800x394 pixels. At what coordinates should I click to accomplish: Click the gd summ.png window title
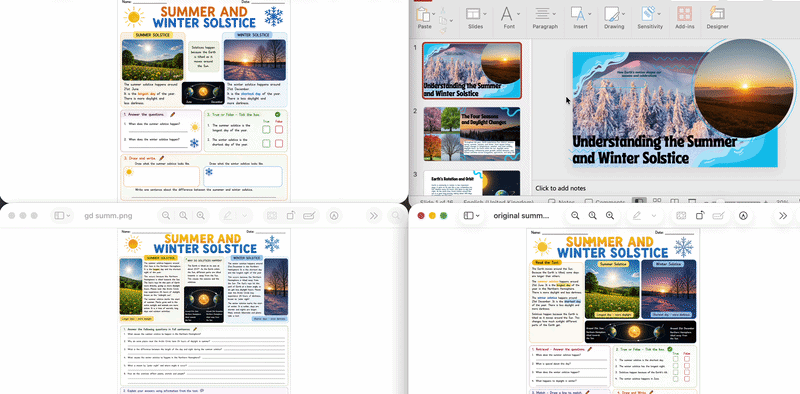(x=108, y=216)
